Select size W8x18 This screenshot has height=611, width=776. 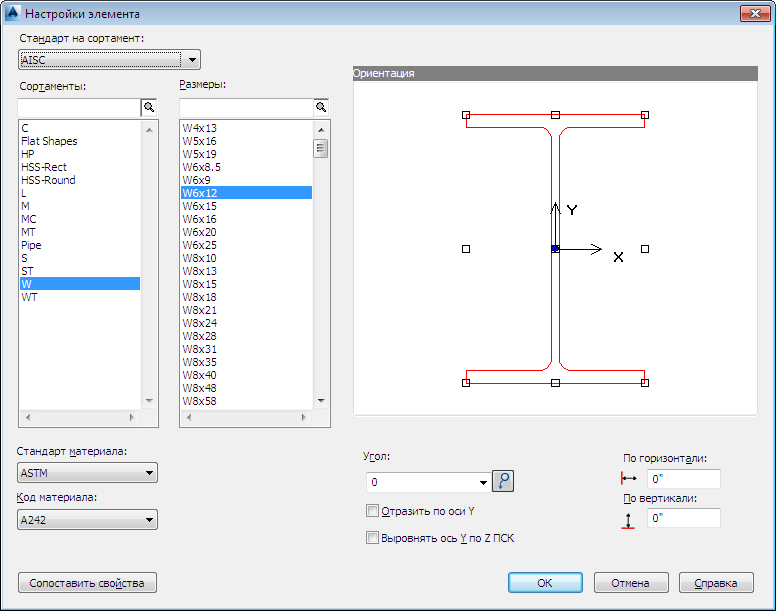(x=246, y=297)
